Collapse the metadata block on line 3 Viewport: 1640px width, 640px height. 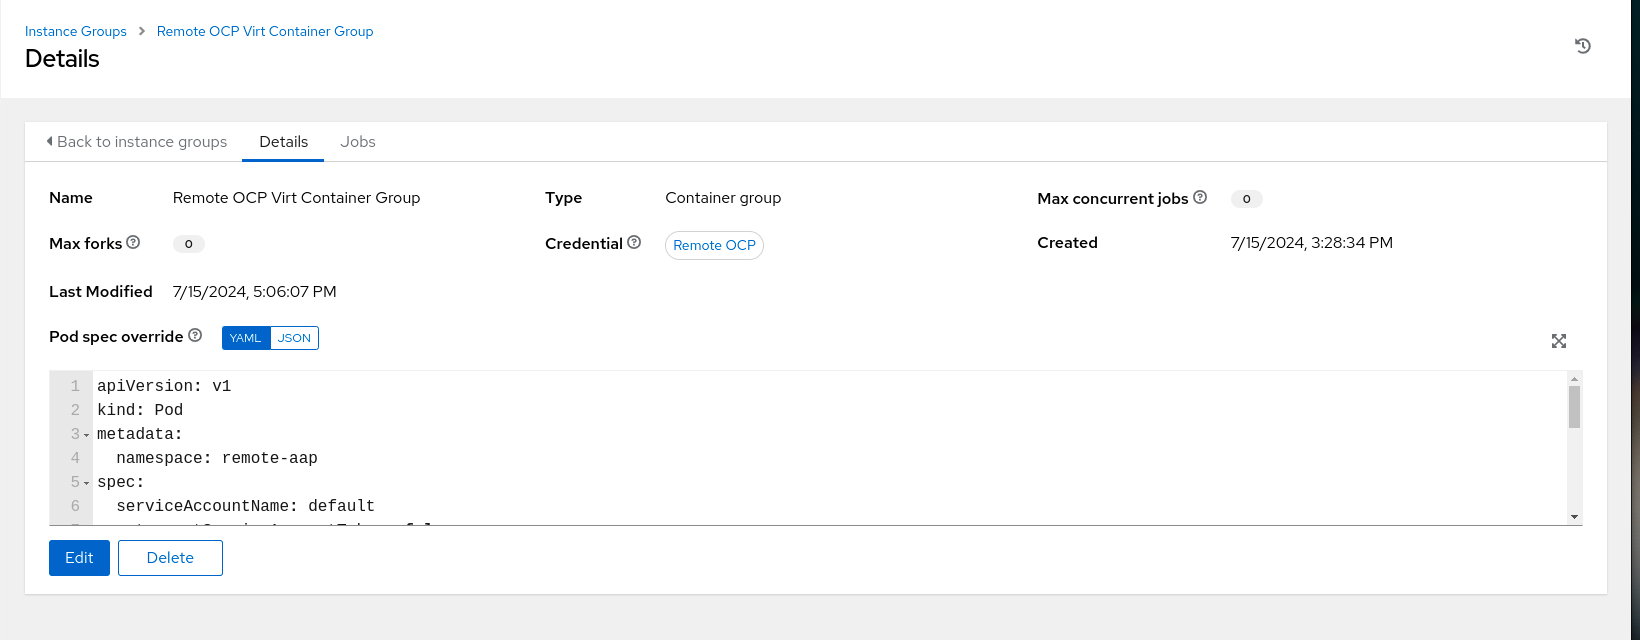pos(87,435)
